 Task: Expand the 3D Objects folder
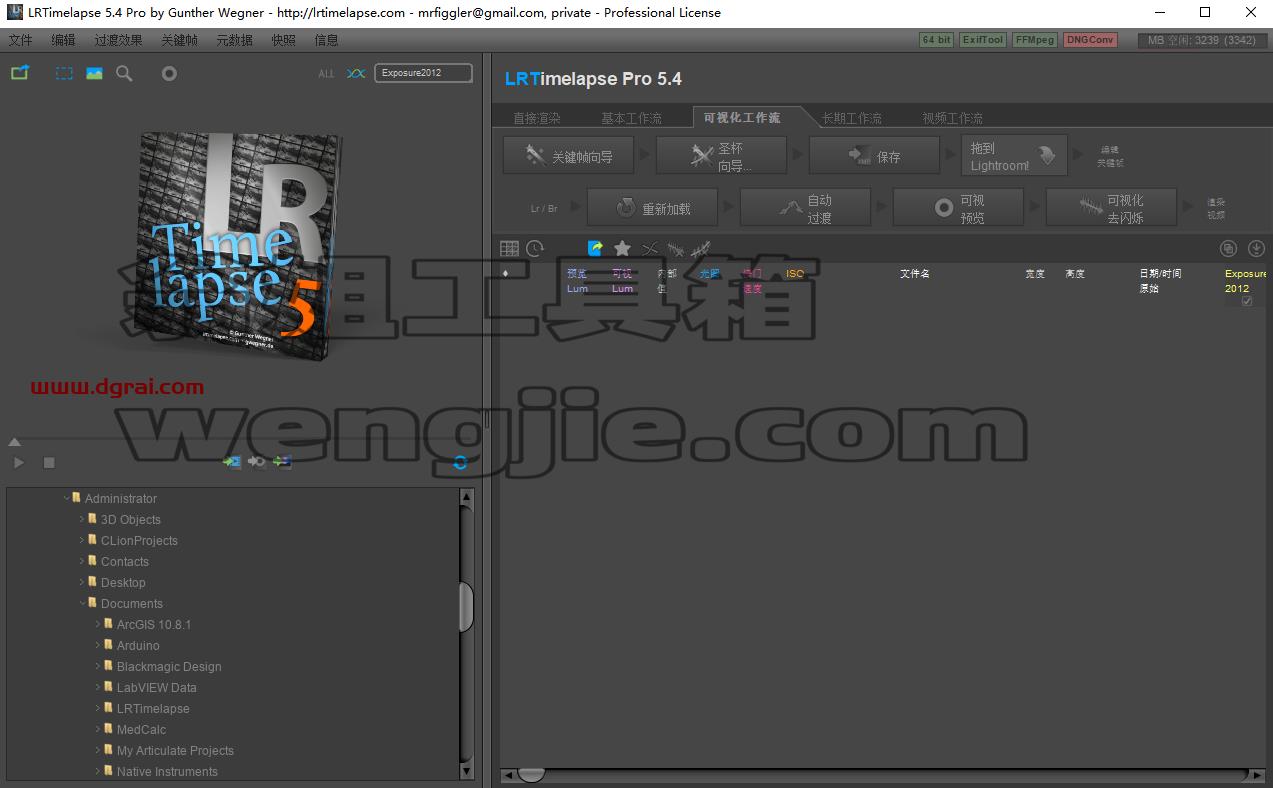pyautogui.click(x=82, y=519)
